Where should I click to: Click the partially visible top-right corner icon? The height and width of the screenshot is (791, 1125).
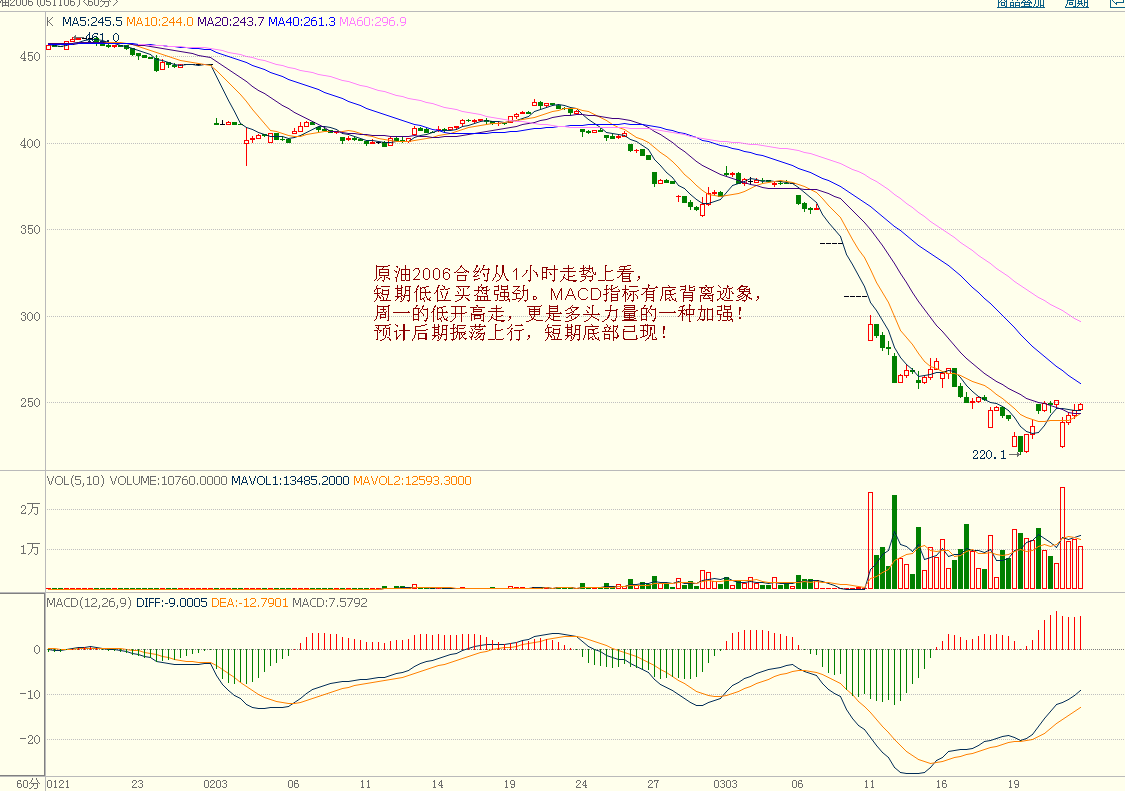tap(1117, 3)
